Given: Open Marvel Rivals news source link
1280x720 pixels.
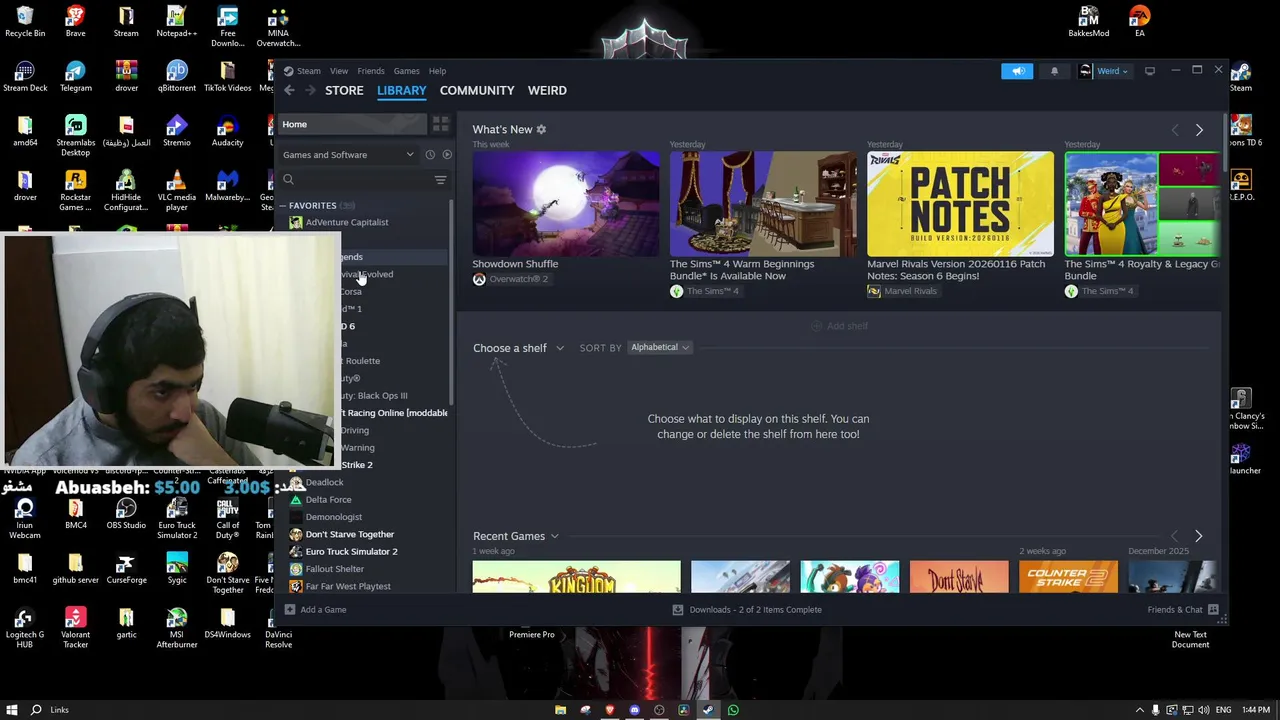Looking at the screenshot, I should click(x=902, y=291).
